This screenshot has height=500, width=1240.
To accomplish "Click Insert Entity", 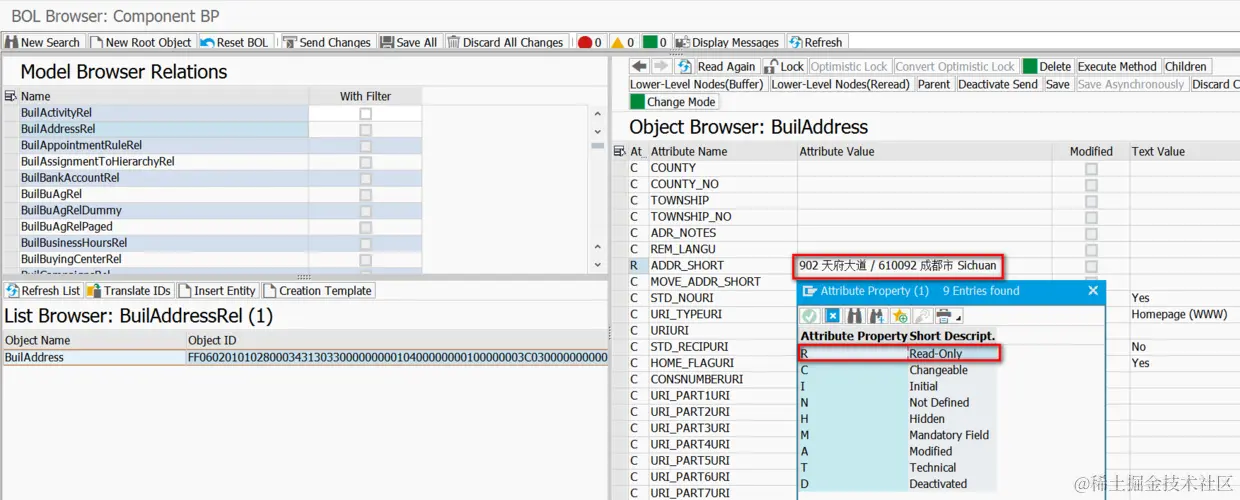I will pyautogui.click(x=218, y=290).
